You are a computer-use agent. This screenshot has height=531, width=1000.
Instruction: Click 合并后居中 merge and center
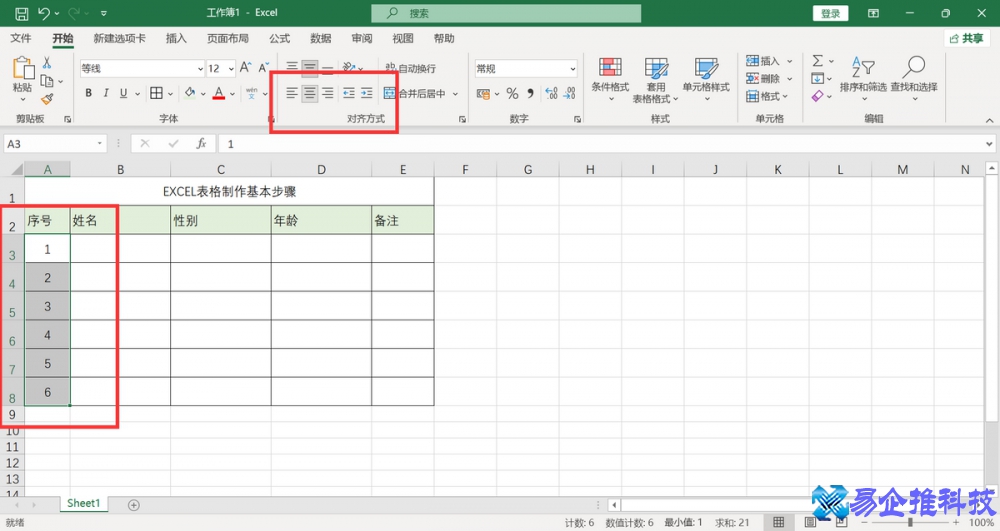coord(415,94)
